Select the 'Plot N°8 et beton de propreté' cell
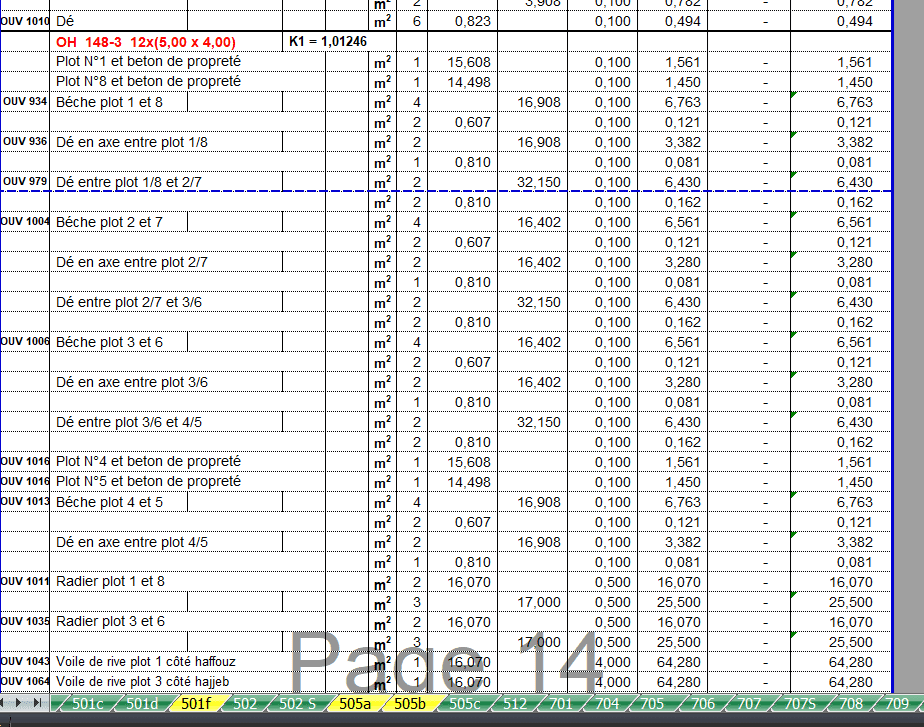The height and width of the screenshot is (727, 924). click(148, 81)
